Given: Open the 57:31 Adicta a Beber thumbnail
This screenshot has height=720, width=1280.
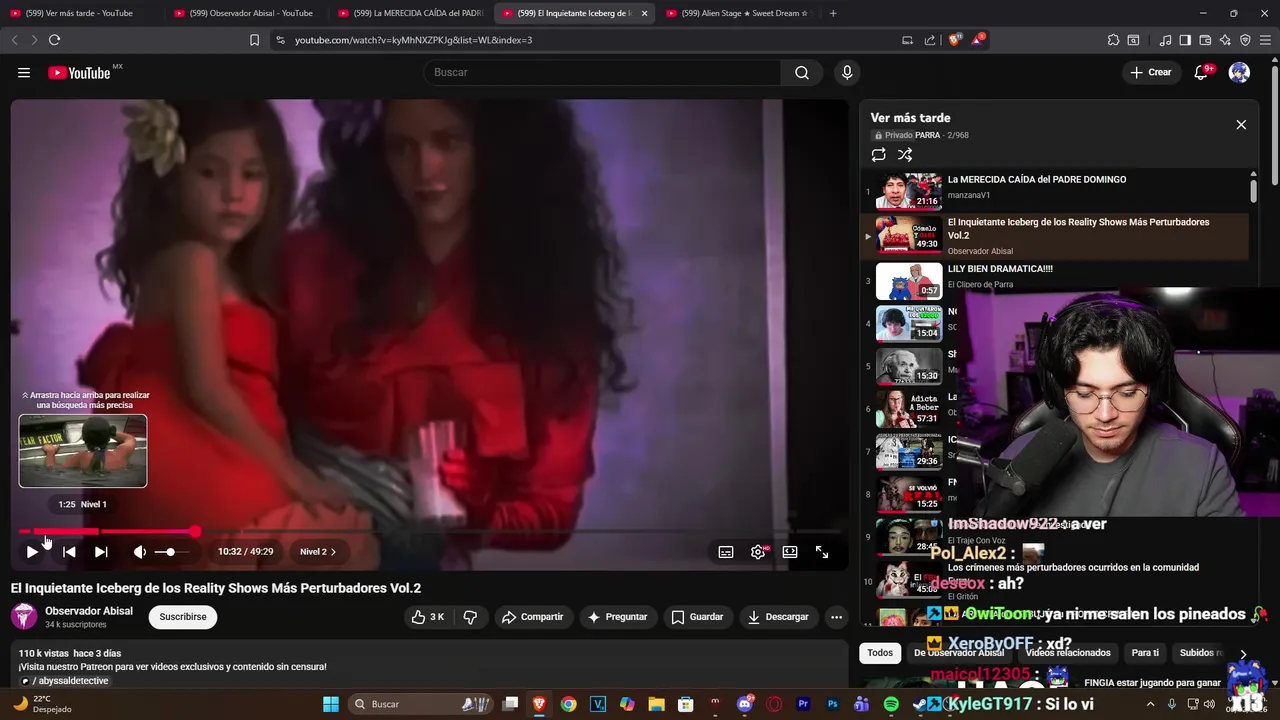Looking at the screenshot, I should [909, 408].
